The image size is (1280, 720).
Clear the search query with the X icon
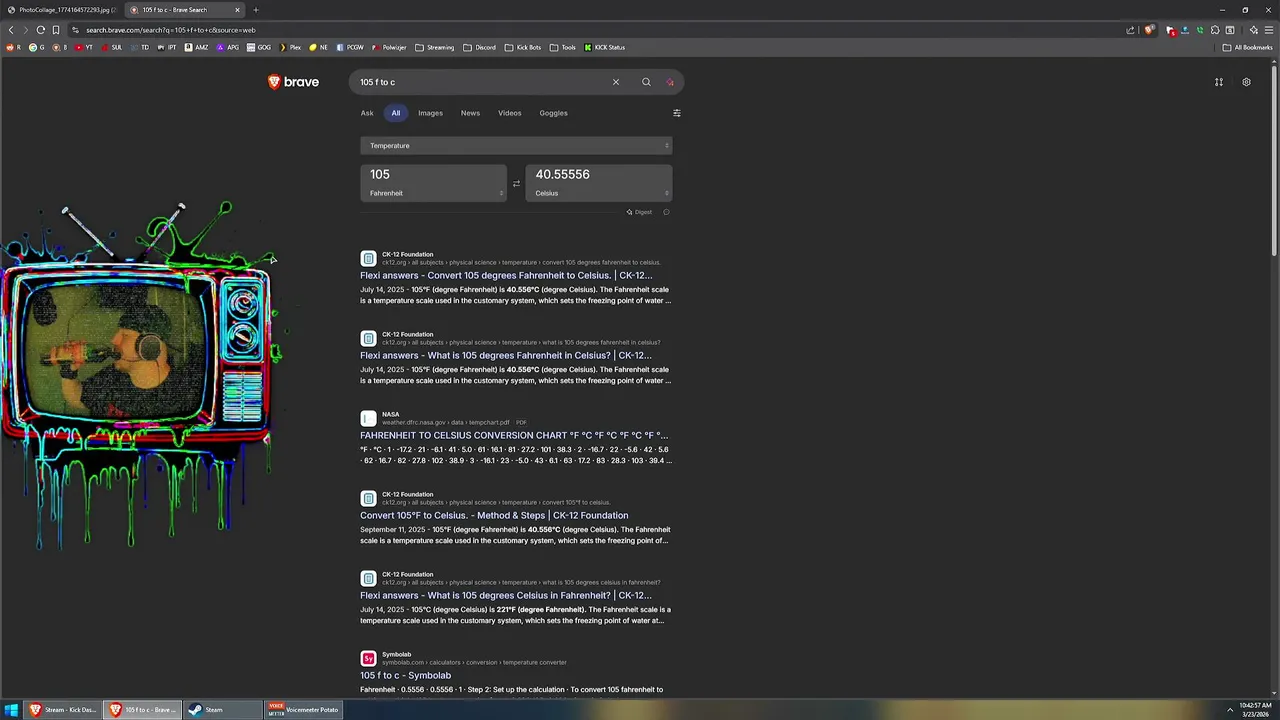[616, 82]
